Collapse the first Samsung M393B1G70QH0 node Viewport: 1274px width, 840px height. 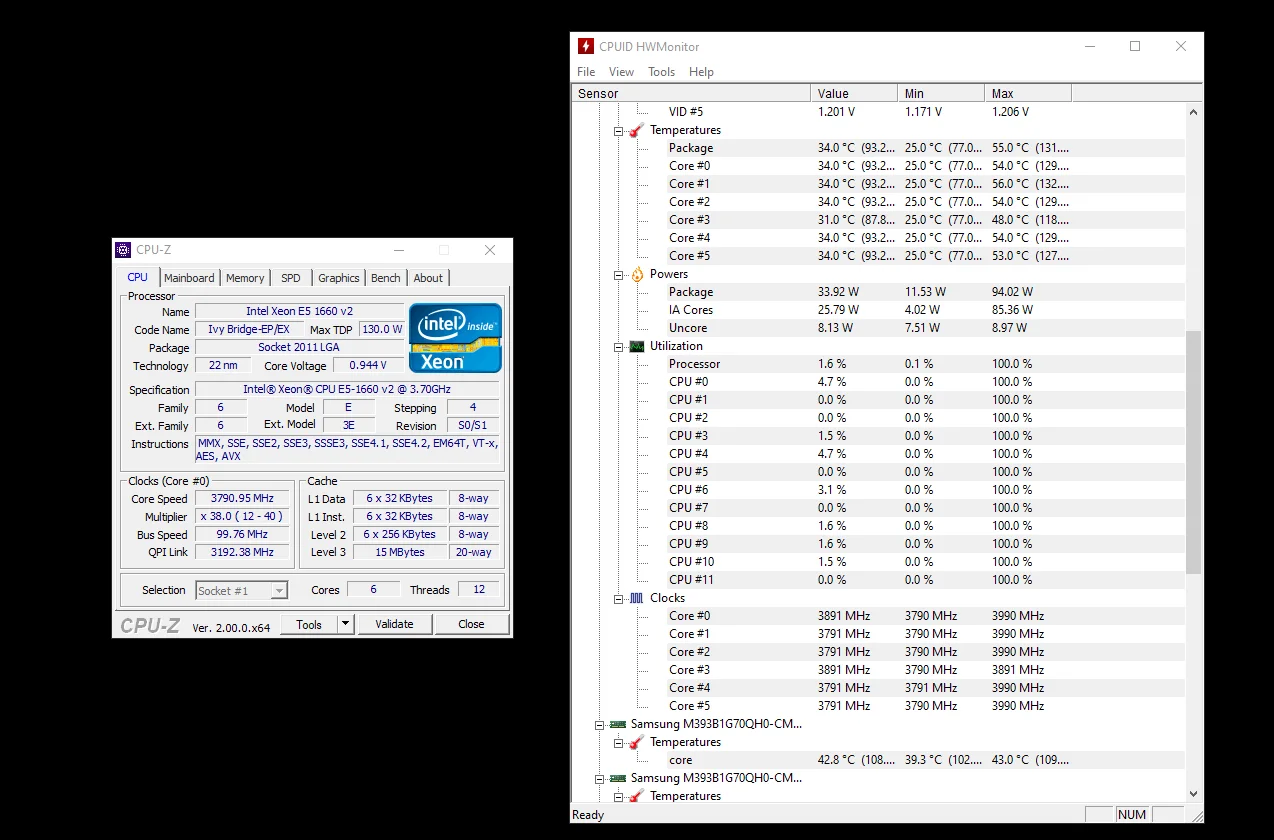click(600, 725)
